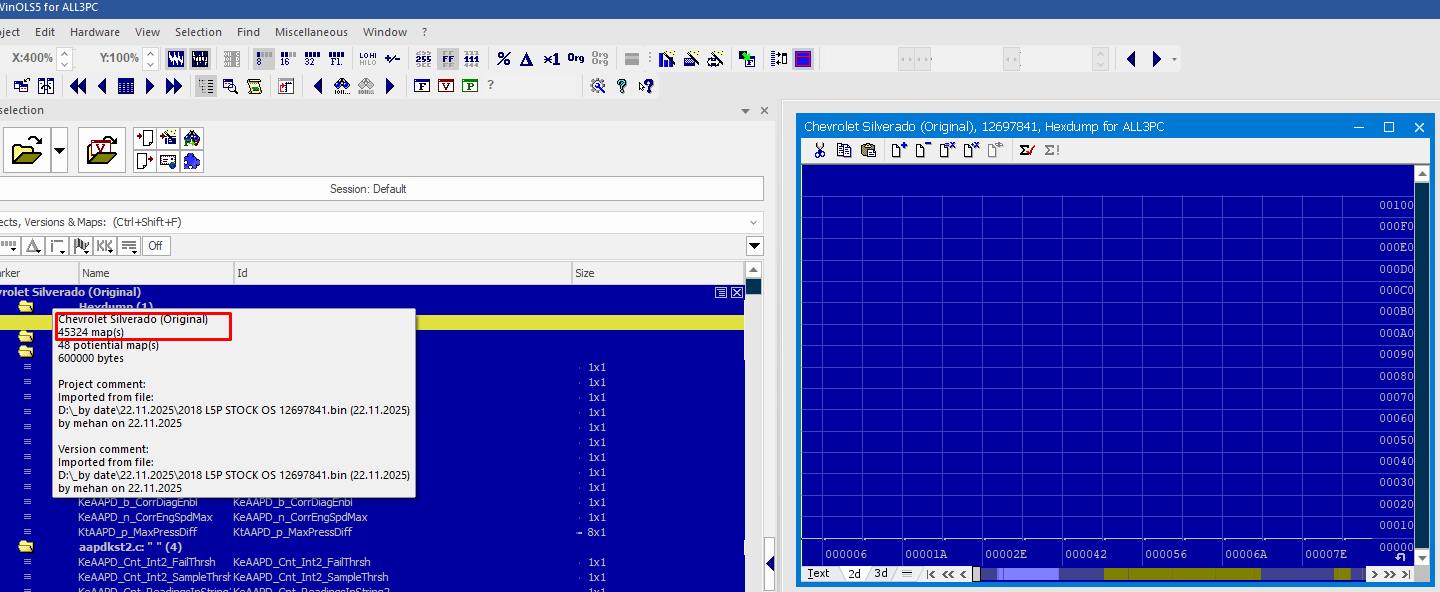This screenshot has width=1440, height=592.
Task: Open the gear configuration settings icon
Action: point(598,86)
